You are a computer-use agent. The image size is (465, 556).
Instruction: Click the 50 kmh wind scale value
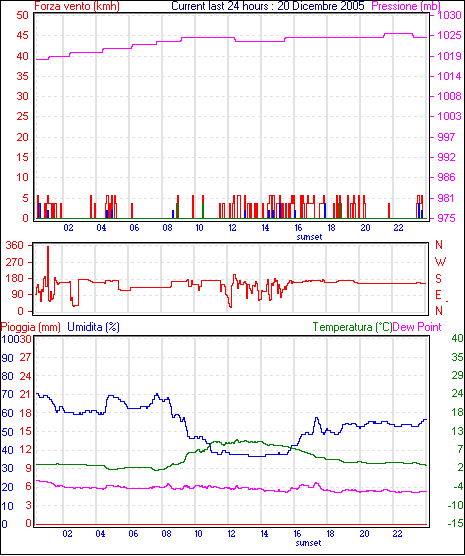[22, 15]
